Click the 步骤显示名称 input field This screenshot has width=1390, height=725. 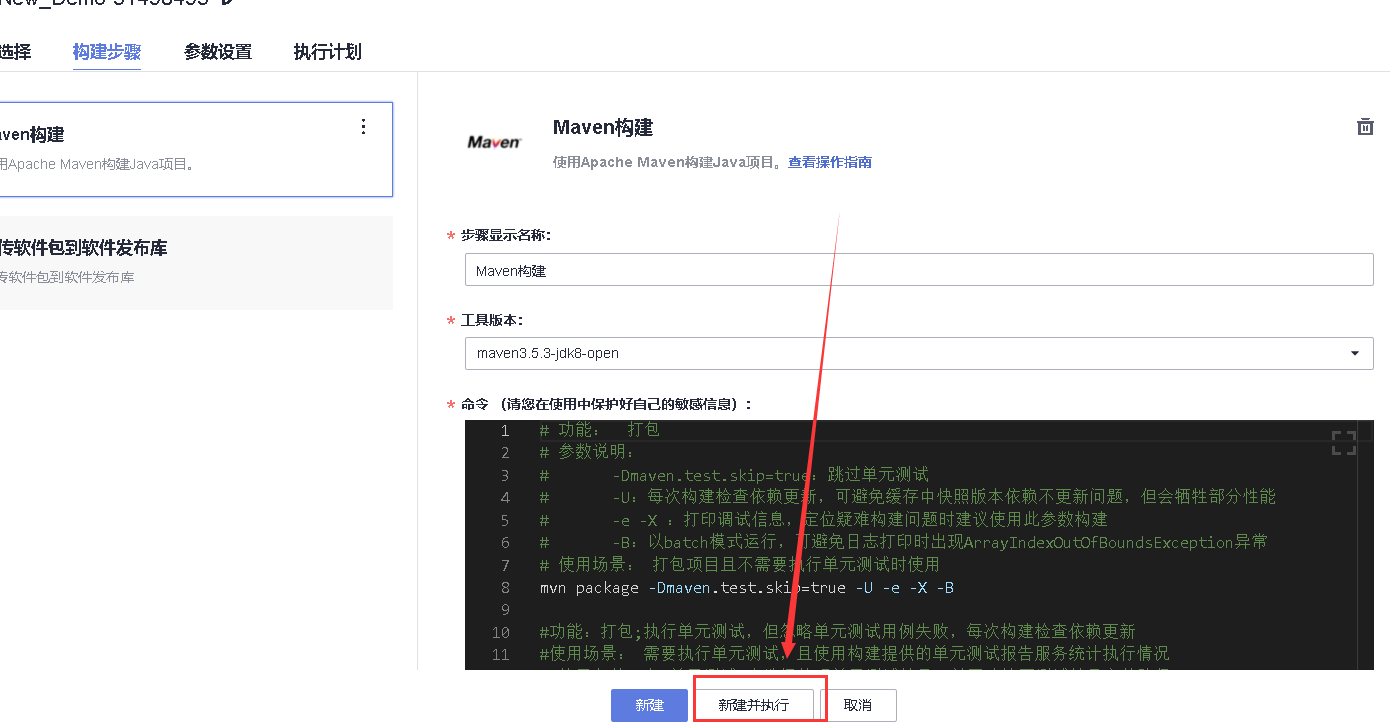click(x=919, y=270)
